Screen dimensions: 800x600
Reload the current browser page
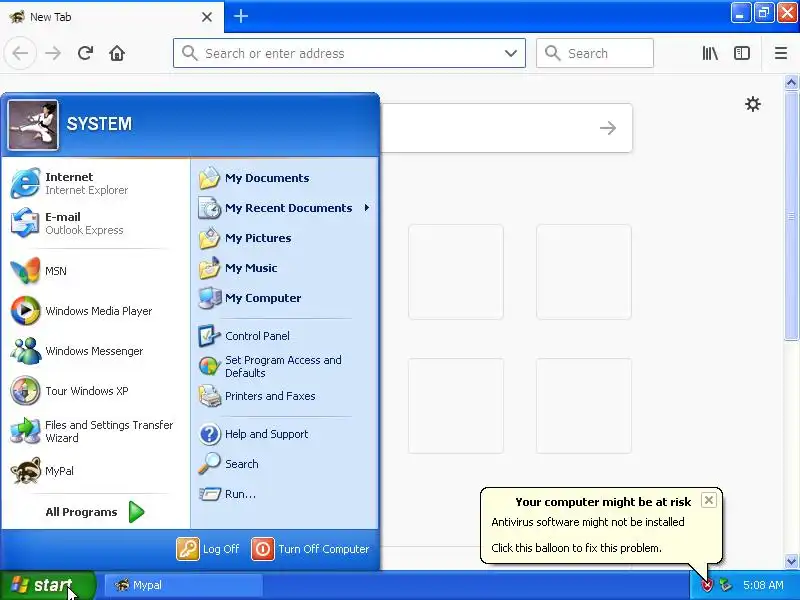[x=85, y=53]
